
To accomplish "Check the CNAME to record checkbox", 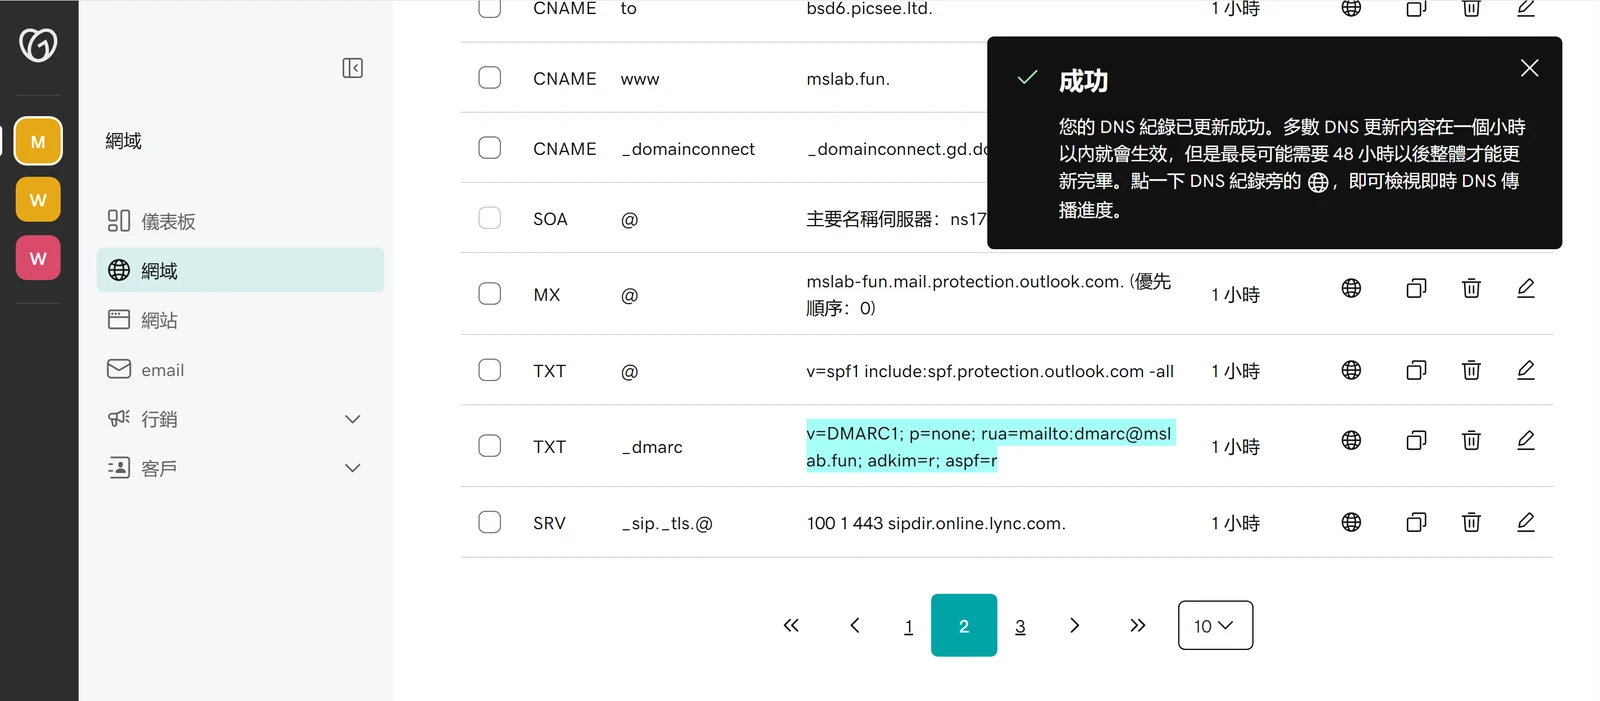I will [x=489, y=8].
